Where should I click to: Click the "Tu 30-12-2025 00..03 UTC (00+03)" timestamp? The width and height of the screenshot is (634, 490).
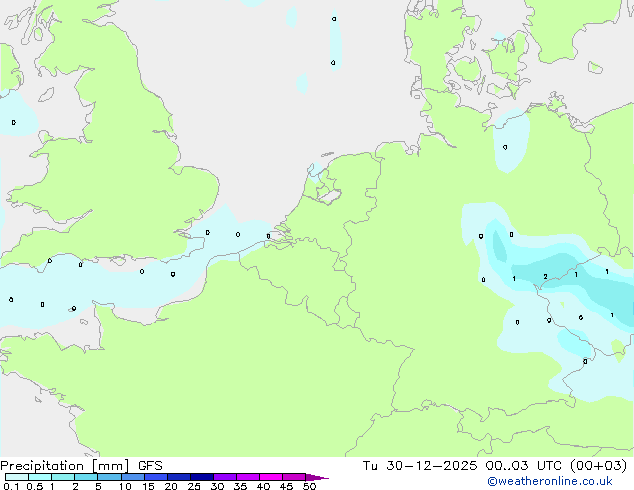(495, 466)
